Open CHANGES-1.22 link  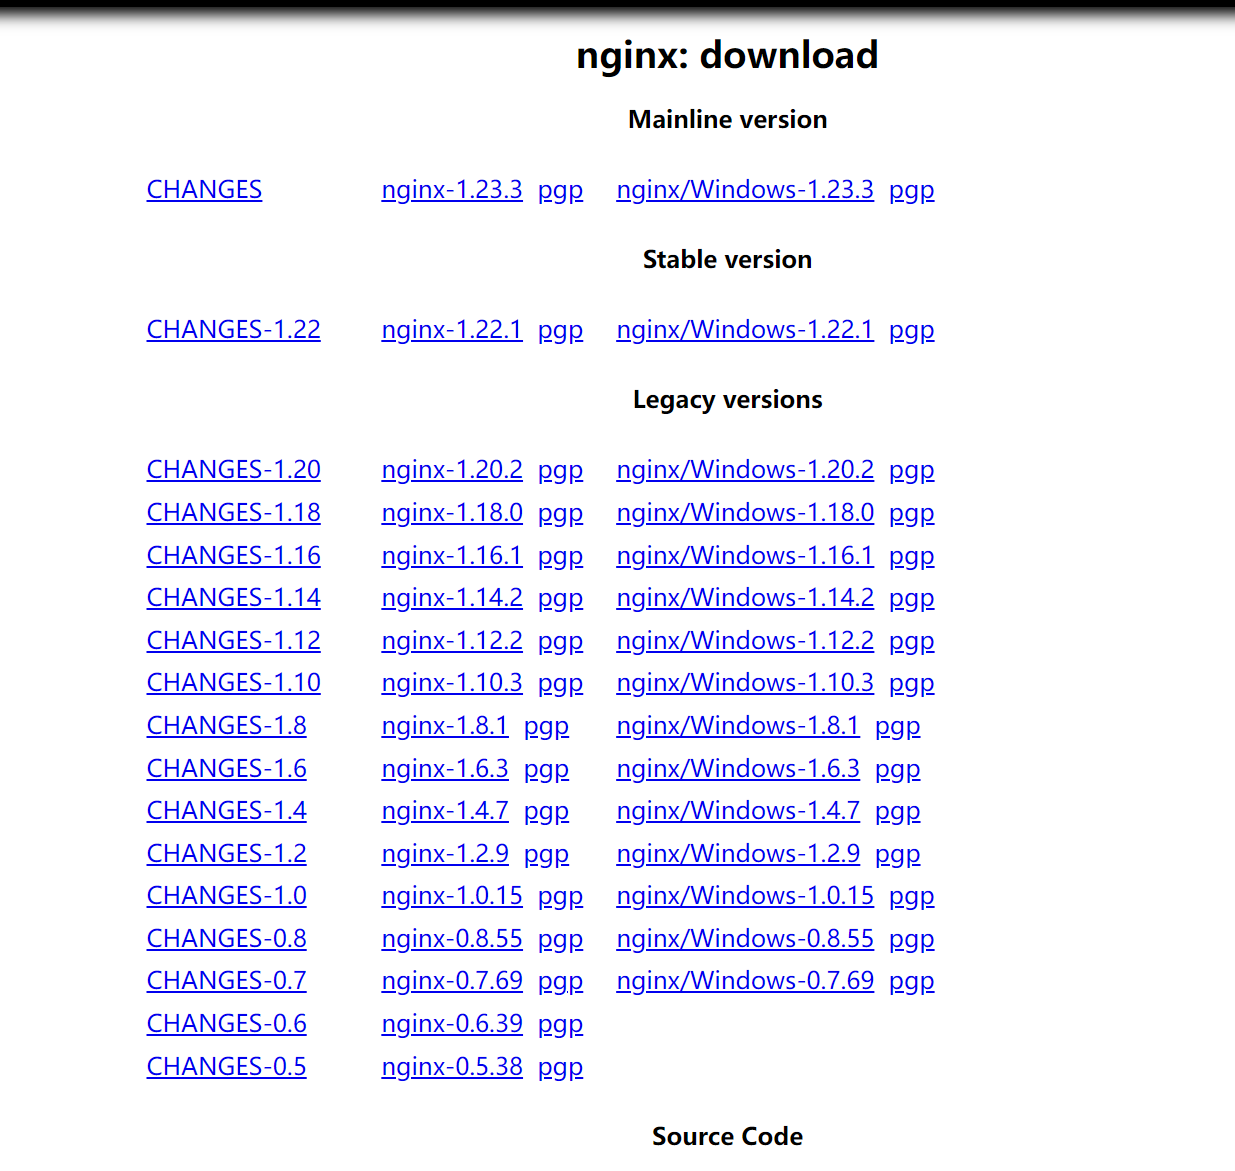pos(234,330)
